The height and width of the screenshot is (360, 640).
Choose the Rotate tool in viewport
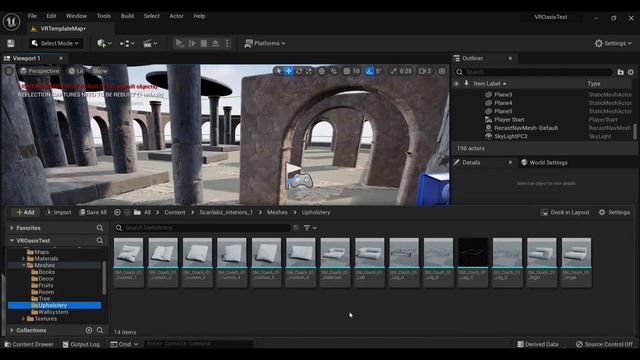[299, 71]
